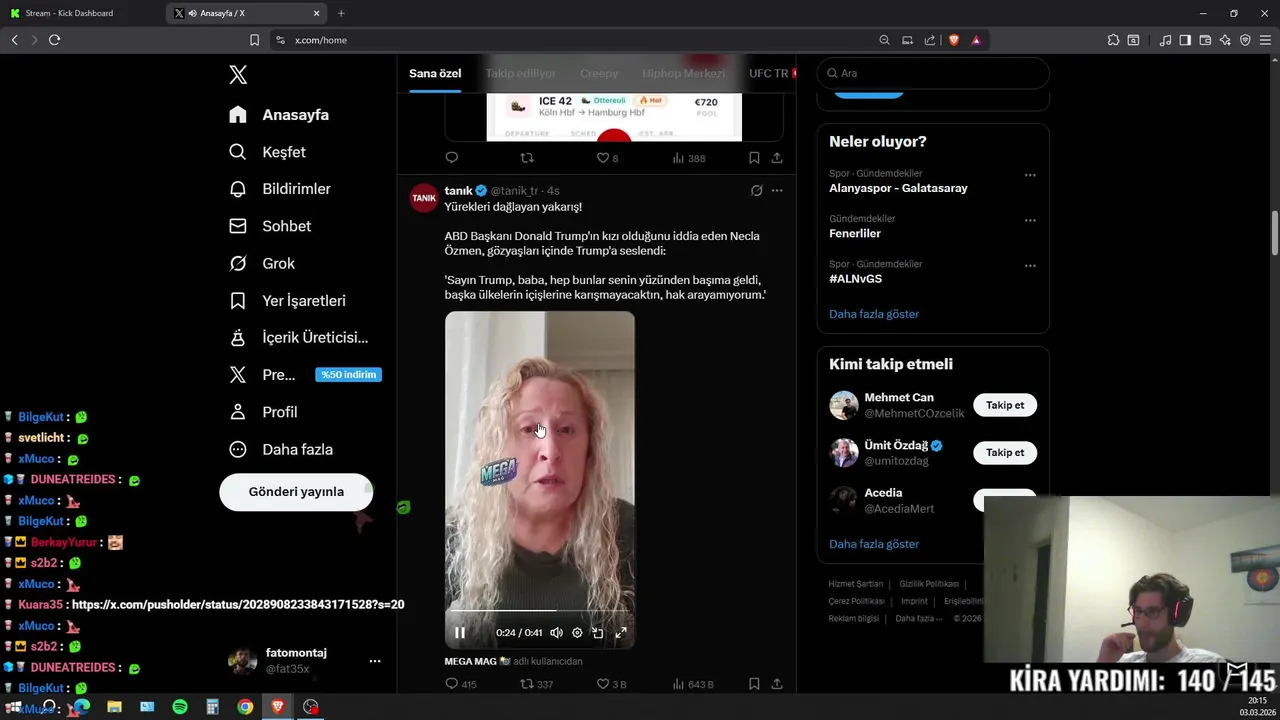Open Keşfet explore page
The image size is (1280, 720).
point(267,152)
